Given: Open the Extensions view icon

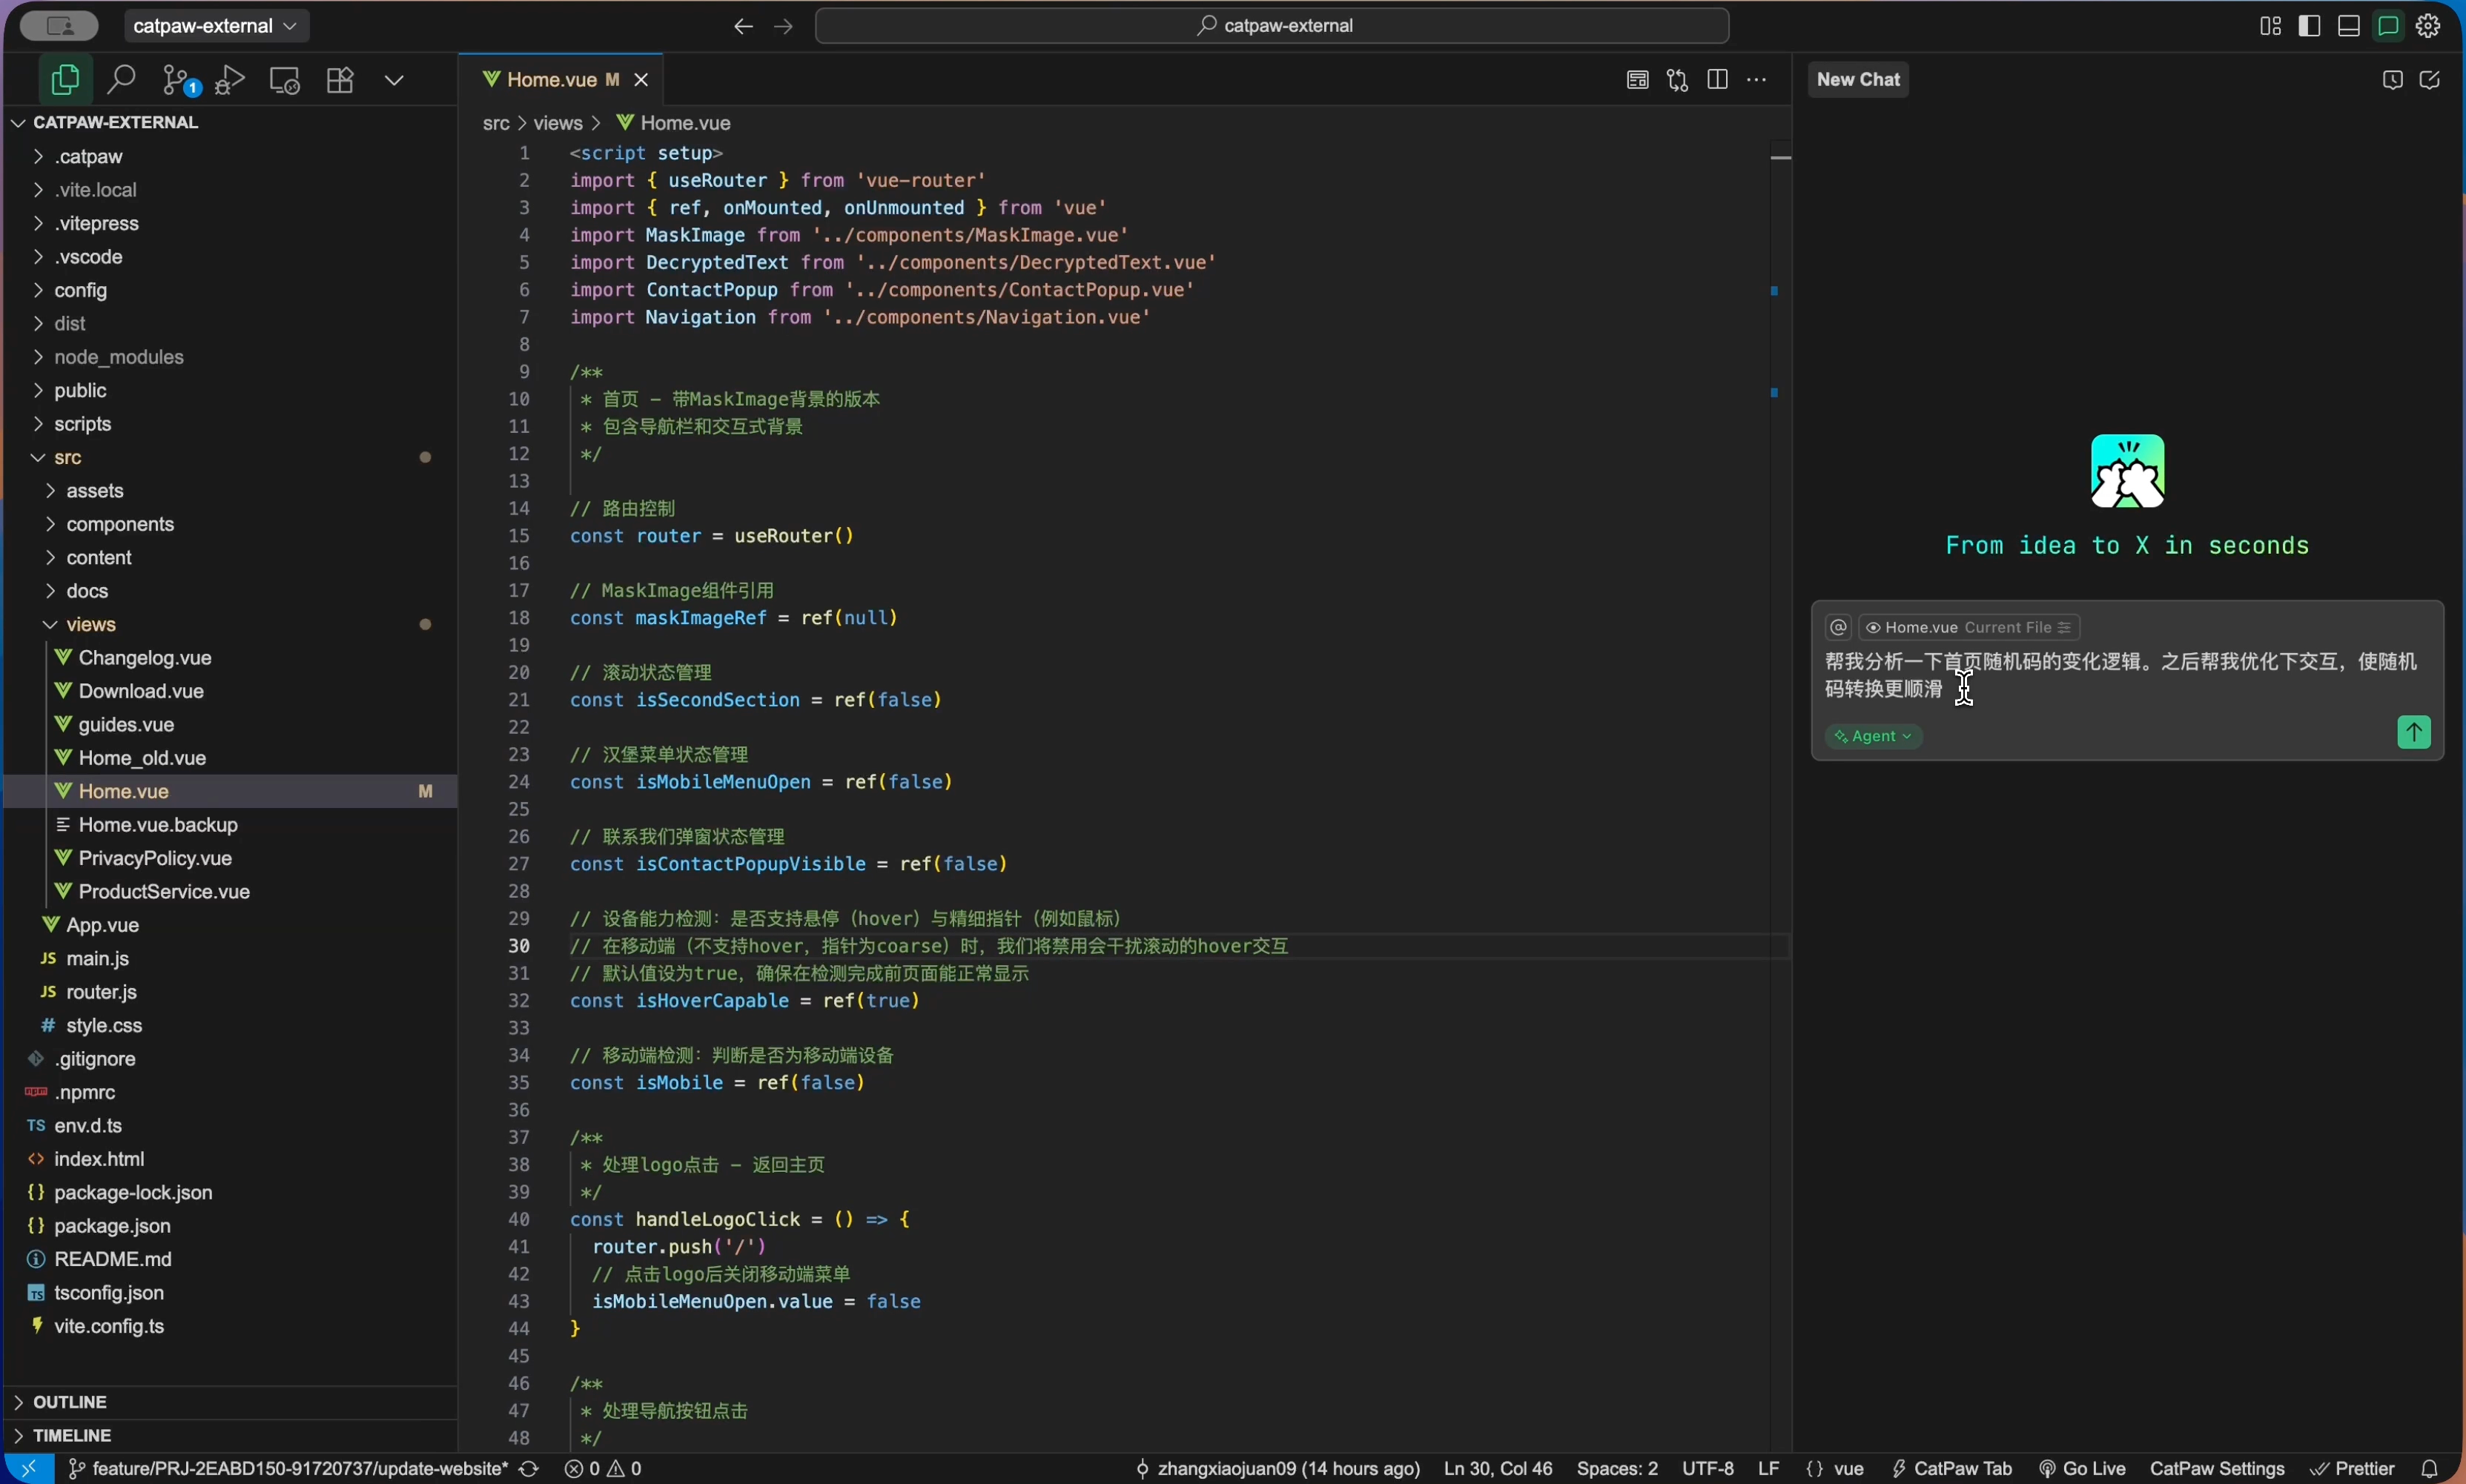Looking at the screenshot, I should click(340, 80).
